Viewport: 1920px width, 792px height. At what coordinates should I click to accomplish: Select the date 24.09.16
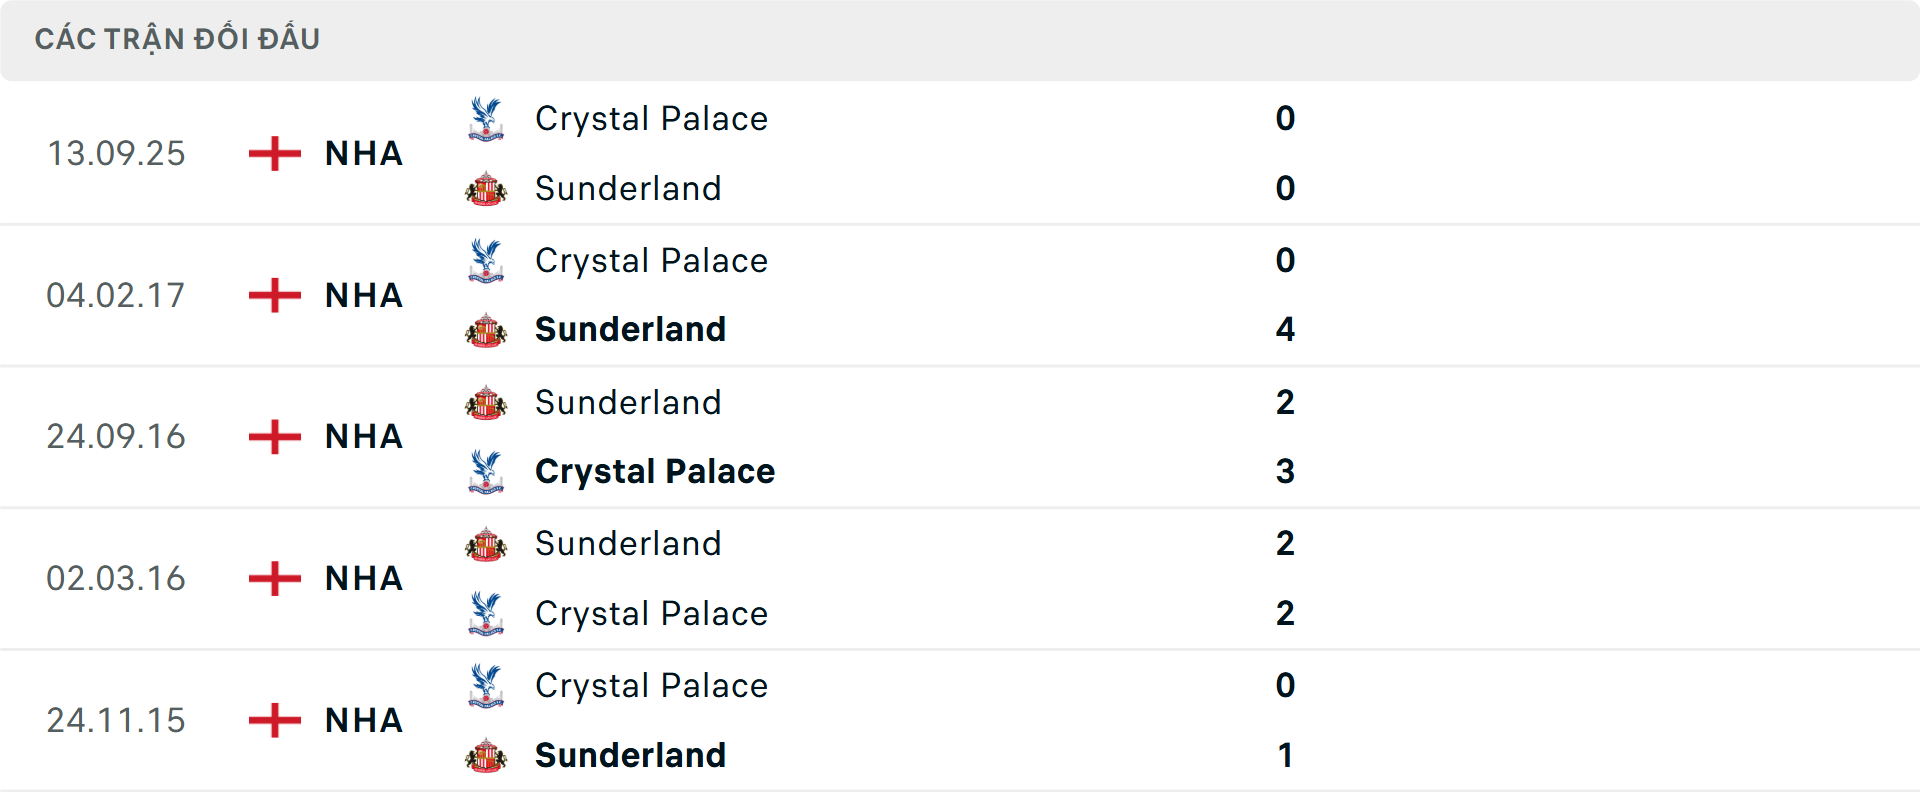click(x=116, y=437)
